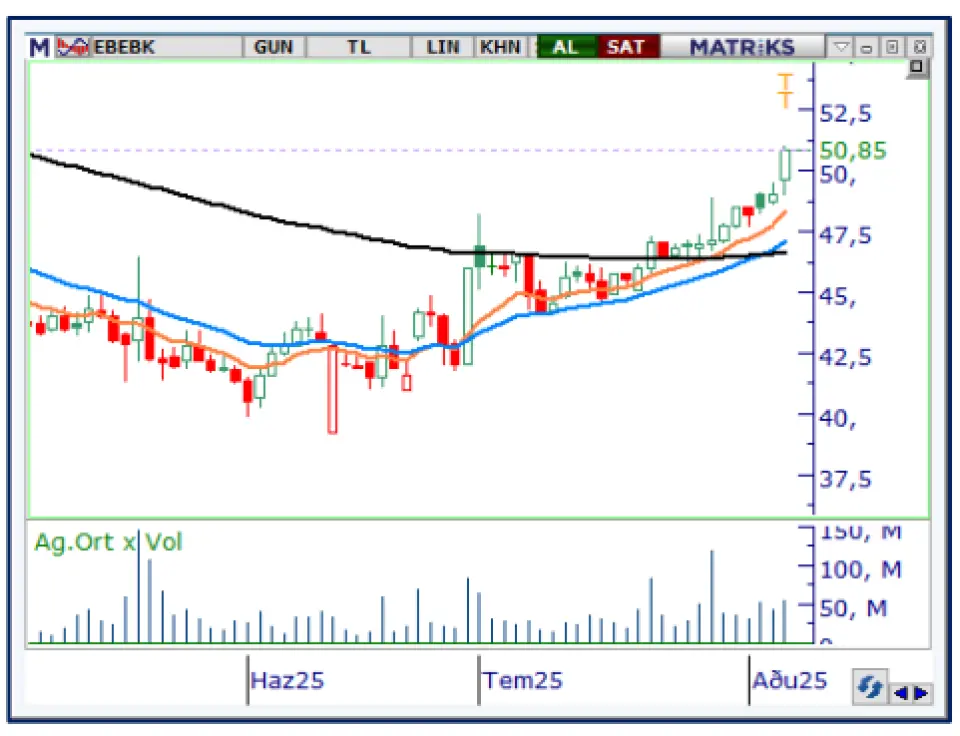The image size is (960, 736).
Task: Click the blue refresh arrows icon
Action: click(x=870, y=687)
